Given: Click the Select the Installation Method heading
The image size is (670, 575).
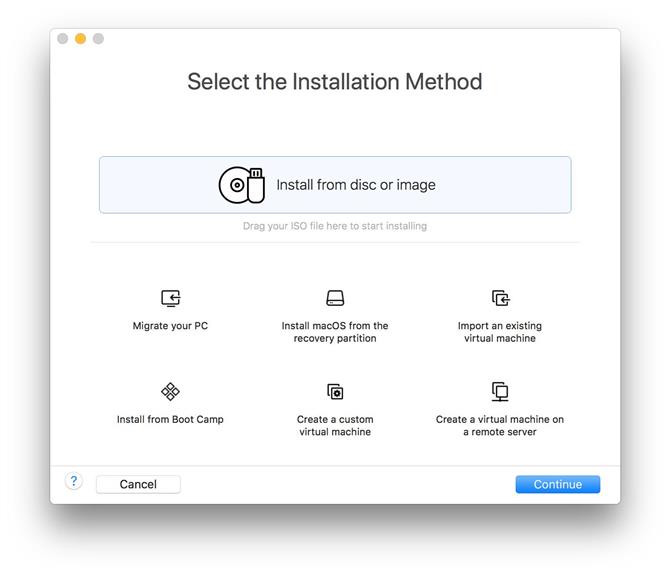Looking at the screenshot, I should click(335, 82).
